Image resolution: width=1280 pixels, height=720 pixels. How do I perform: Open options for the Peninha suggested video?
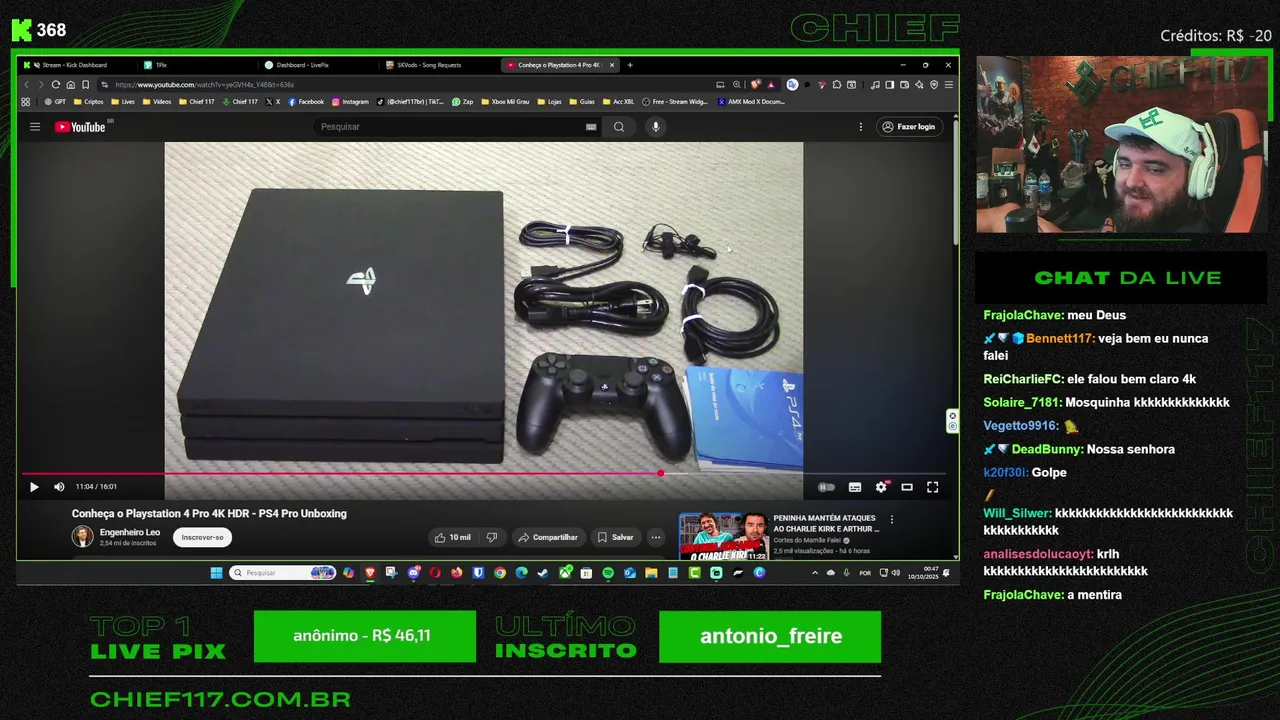[x=892, y=520]
